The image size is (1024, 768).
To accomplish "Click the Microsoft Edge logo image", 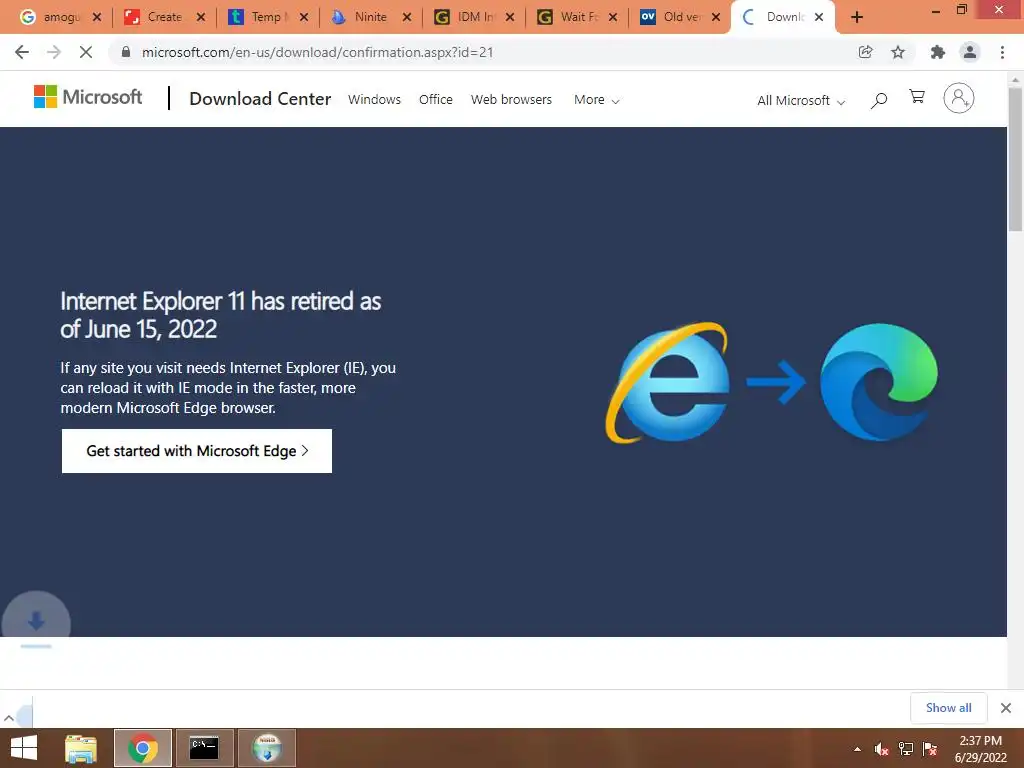I will click(878, 382).
